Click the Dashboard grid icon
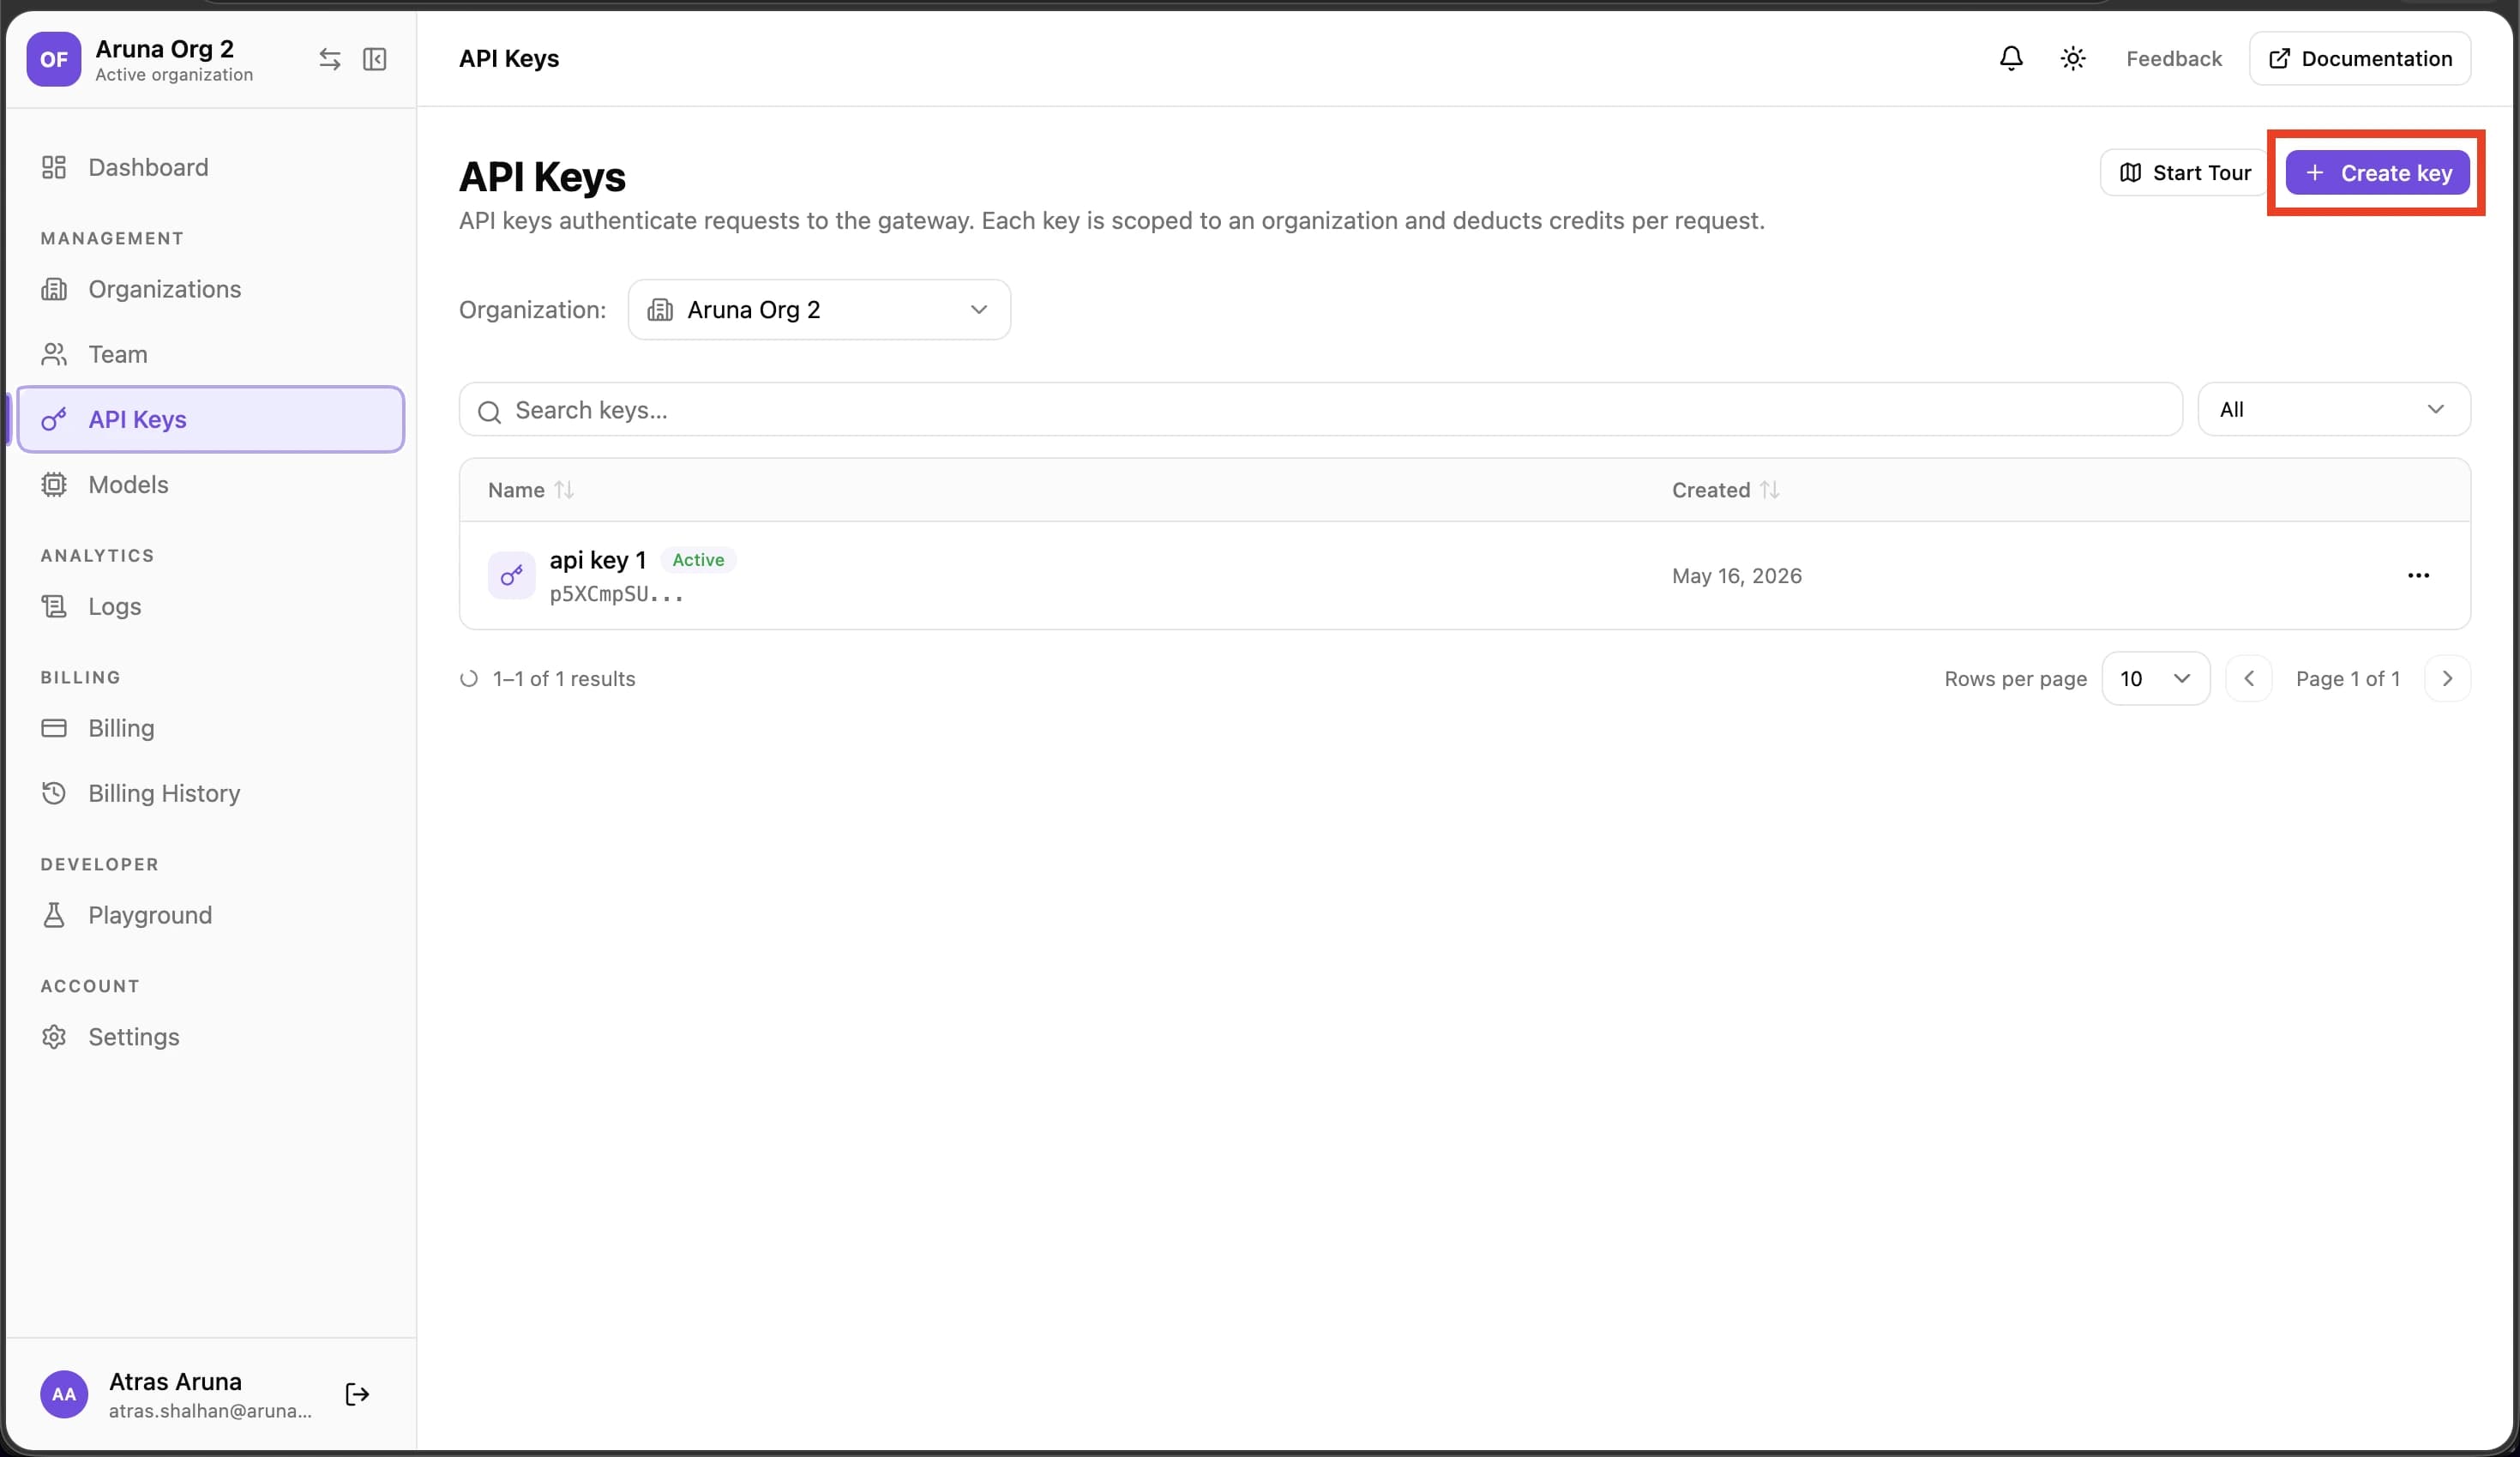The width and height of the screenshot is (2520, 1457). (x=54, y=167)
